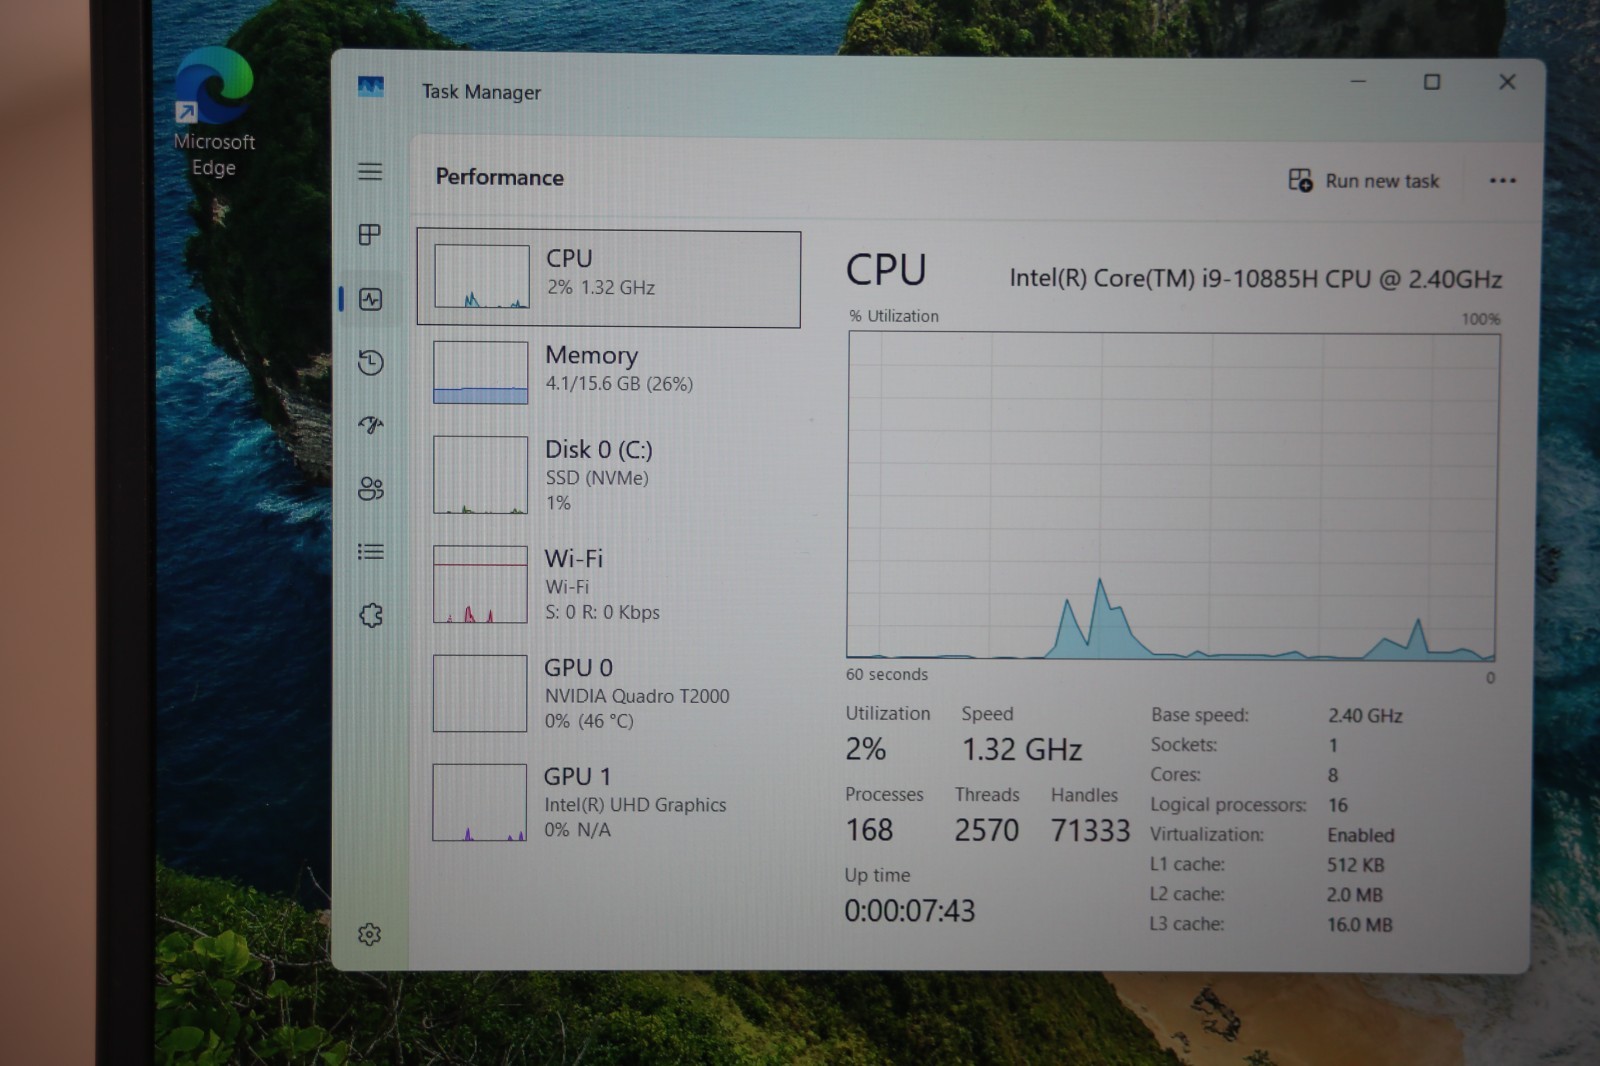Click the CPU utilization graph
The width and height of the screenshot is (1600, 1066).
coord(1172,496)
